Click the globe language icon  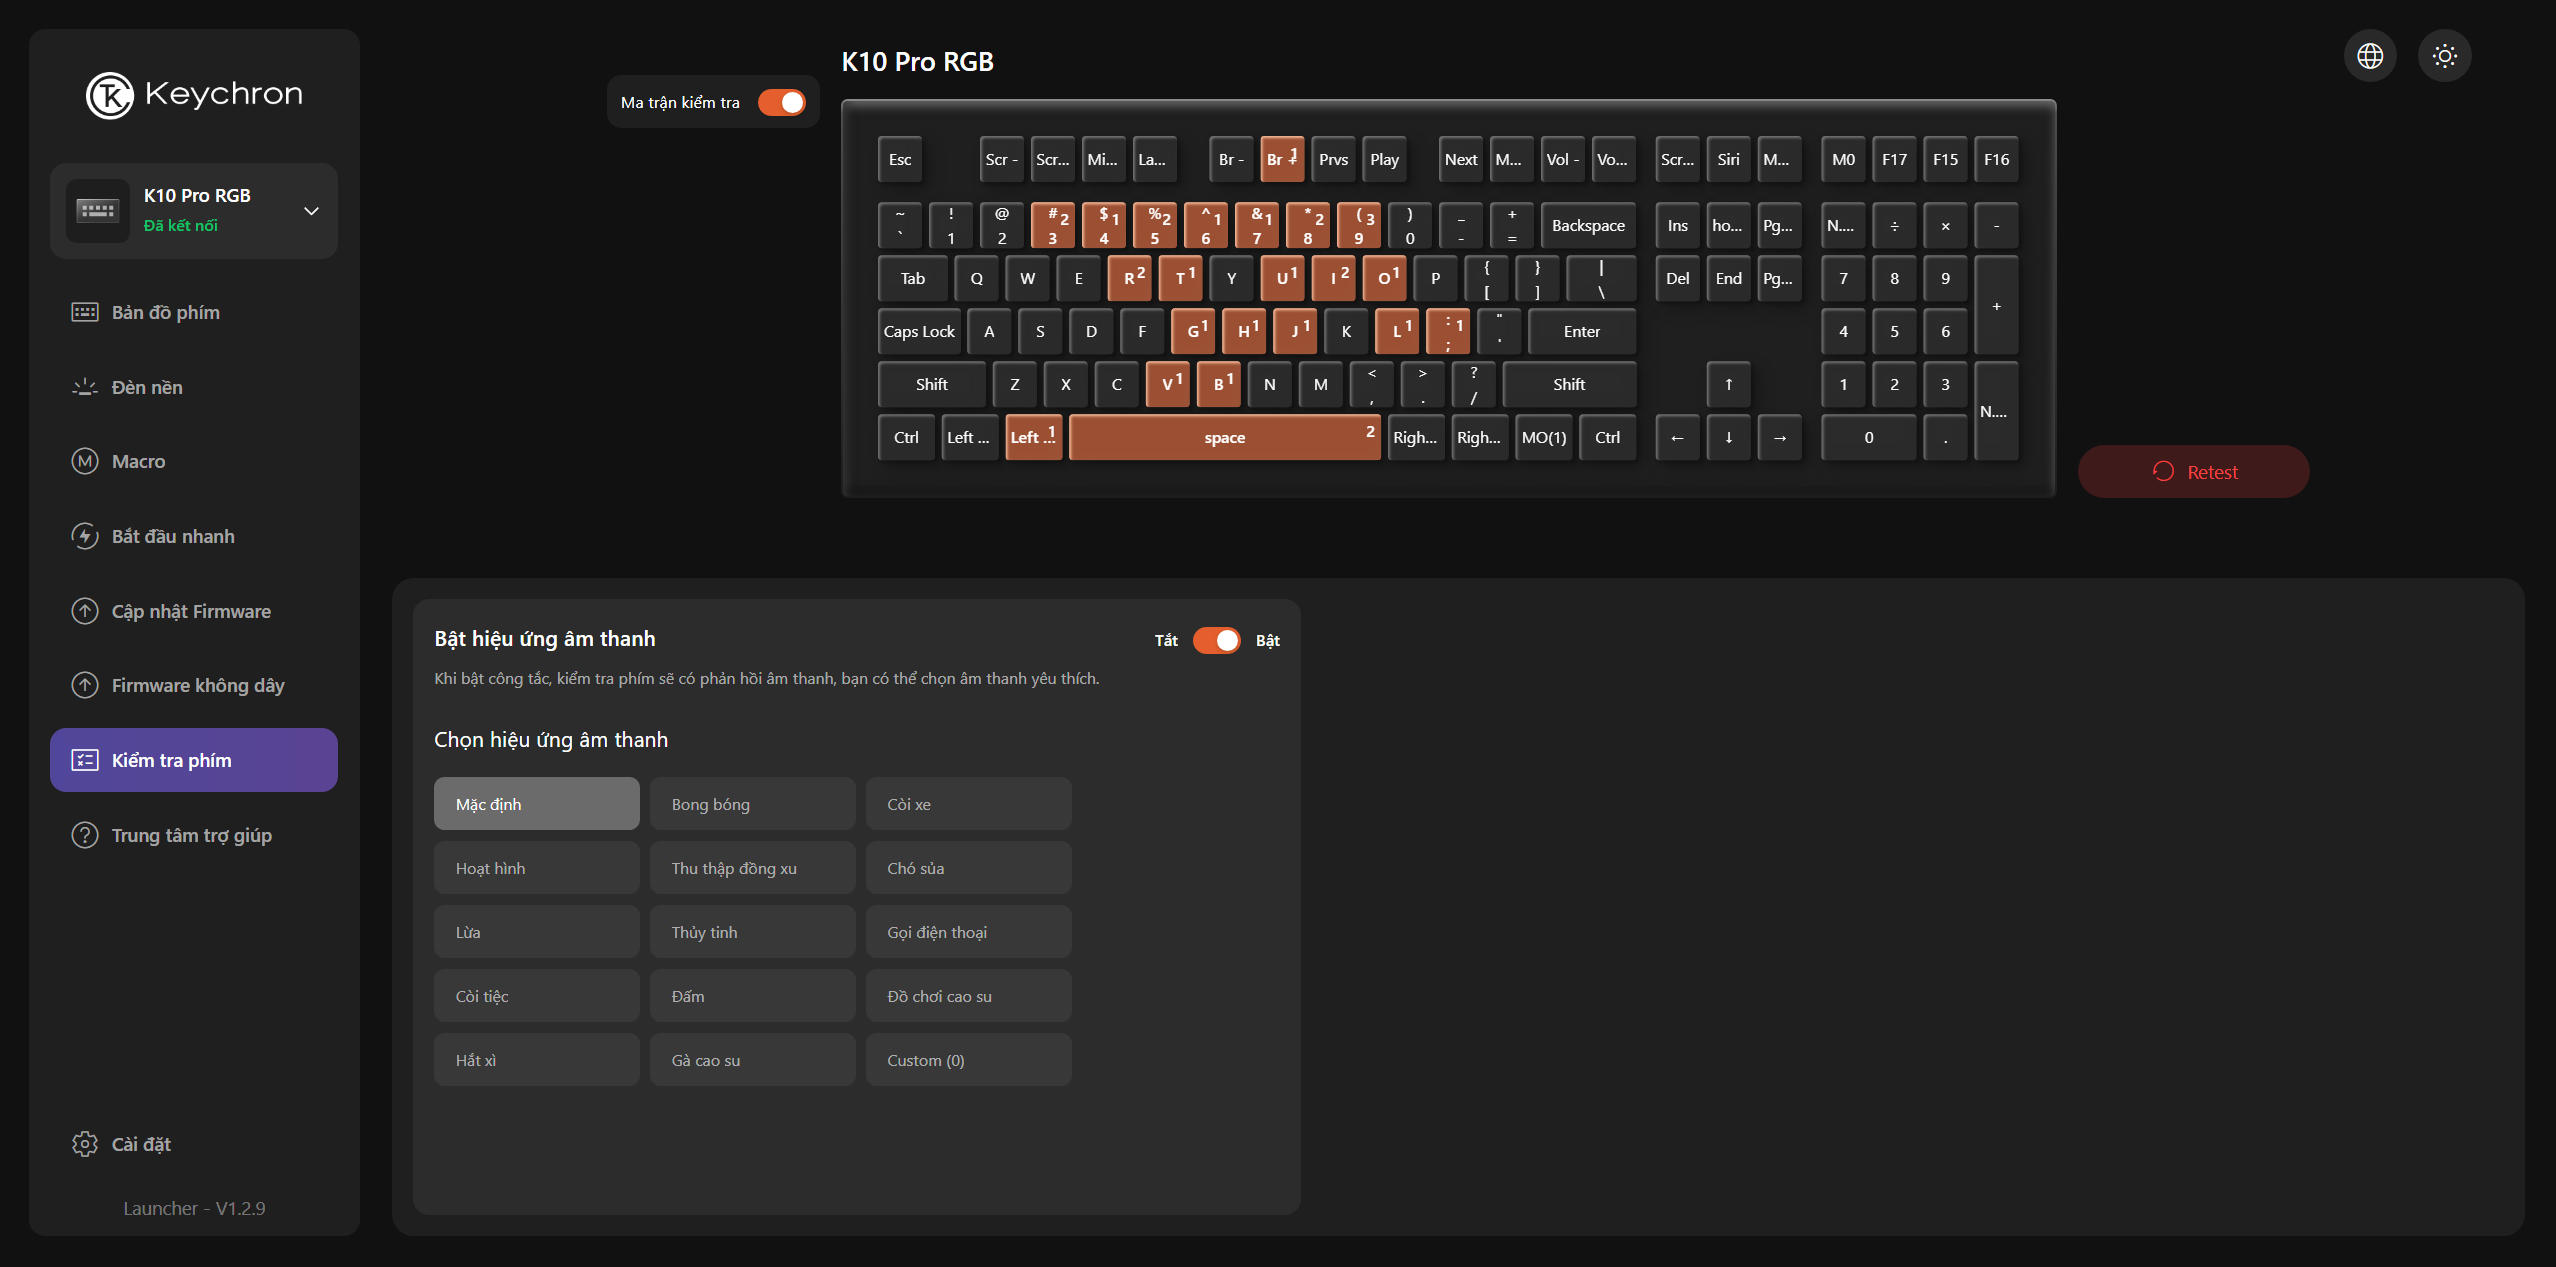click(x=2369, y=56)
